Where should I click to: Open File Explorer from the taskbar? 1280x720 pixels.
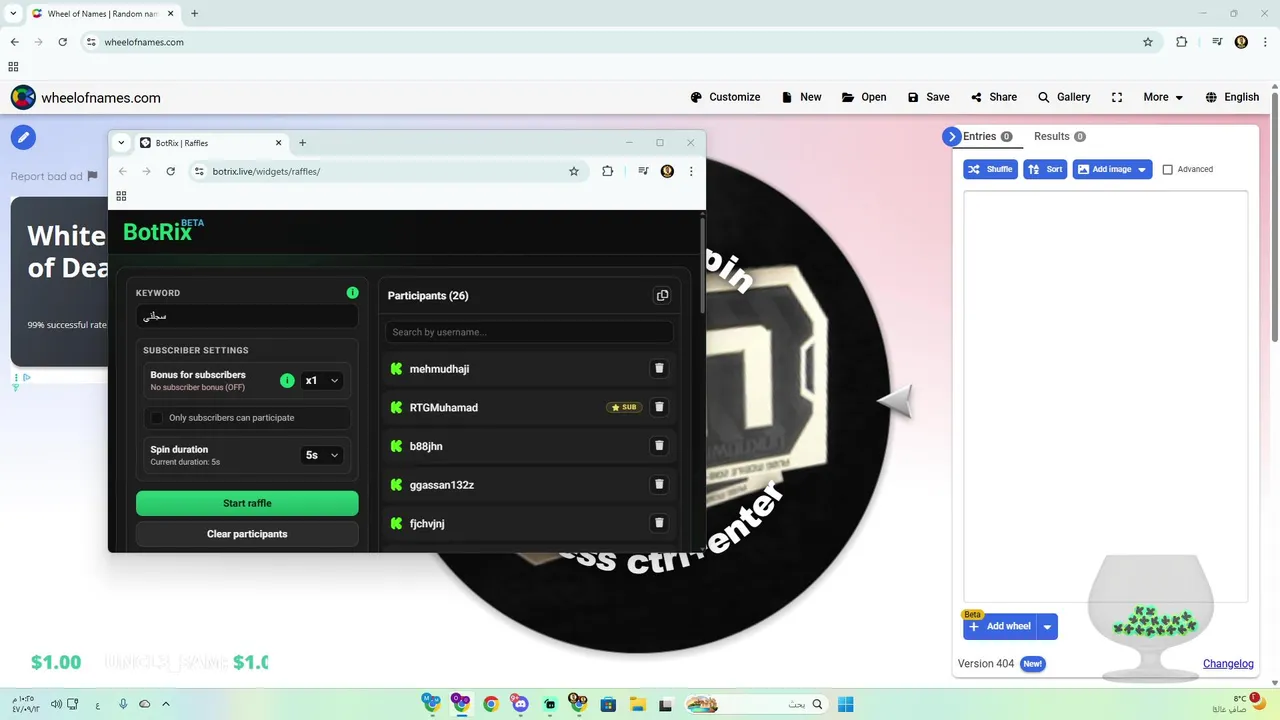pos(637,704)
